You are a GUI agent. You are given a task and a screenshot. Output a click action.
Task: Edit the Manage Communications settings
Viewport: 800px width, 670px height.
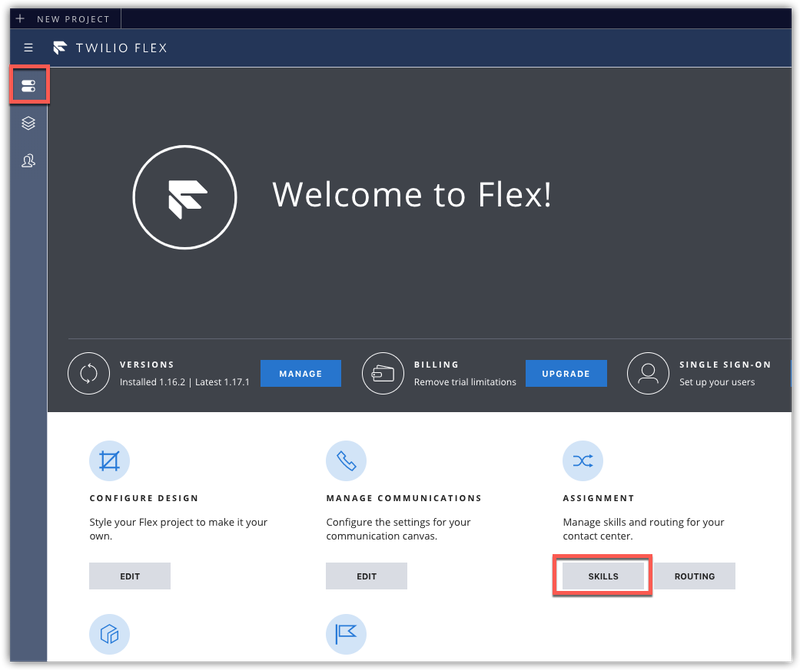(367, 576)
